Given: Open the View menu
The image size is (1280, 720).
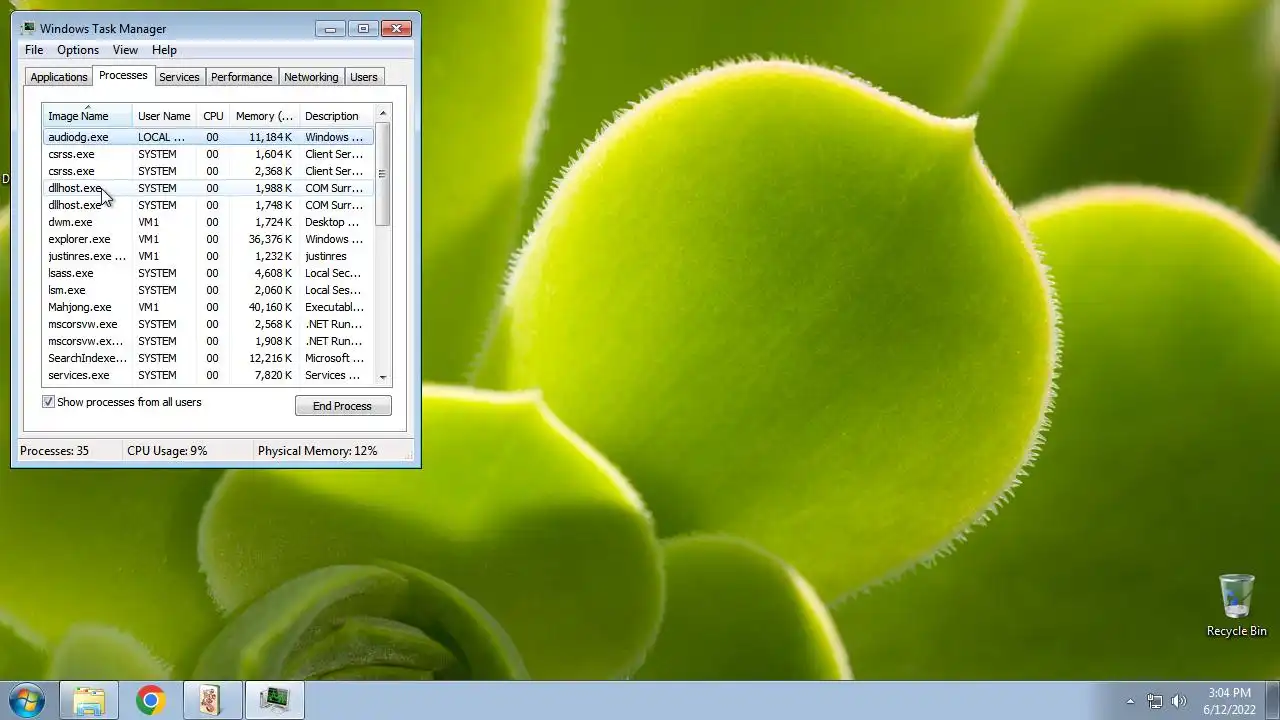Looking at the screenshot, I should 125,50.
